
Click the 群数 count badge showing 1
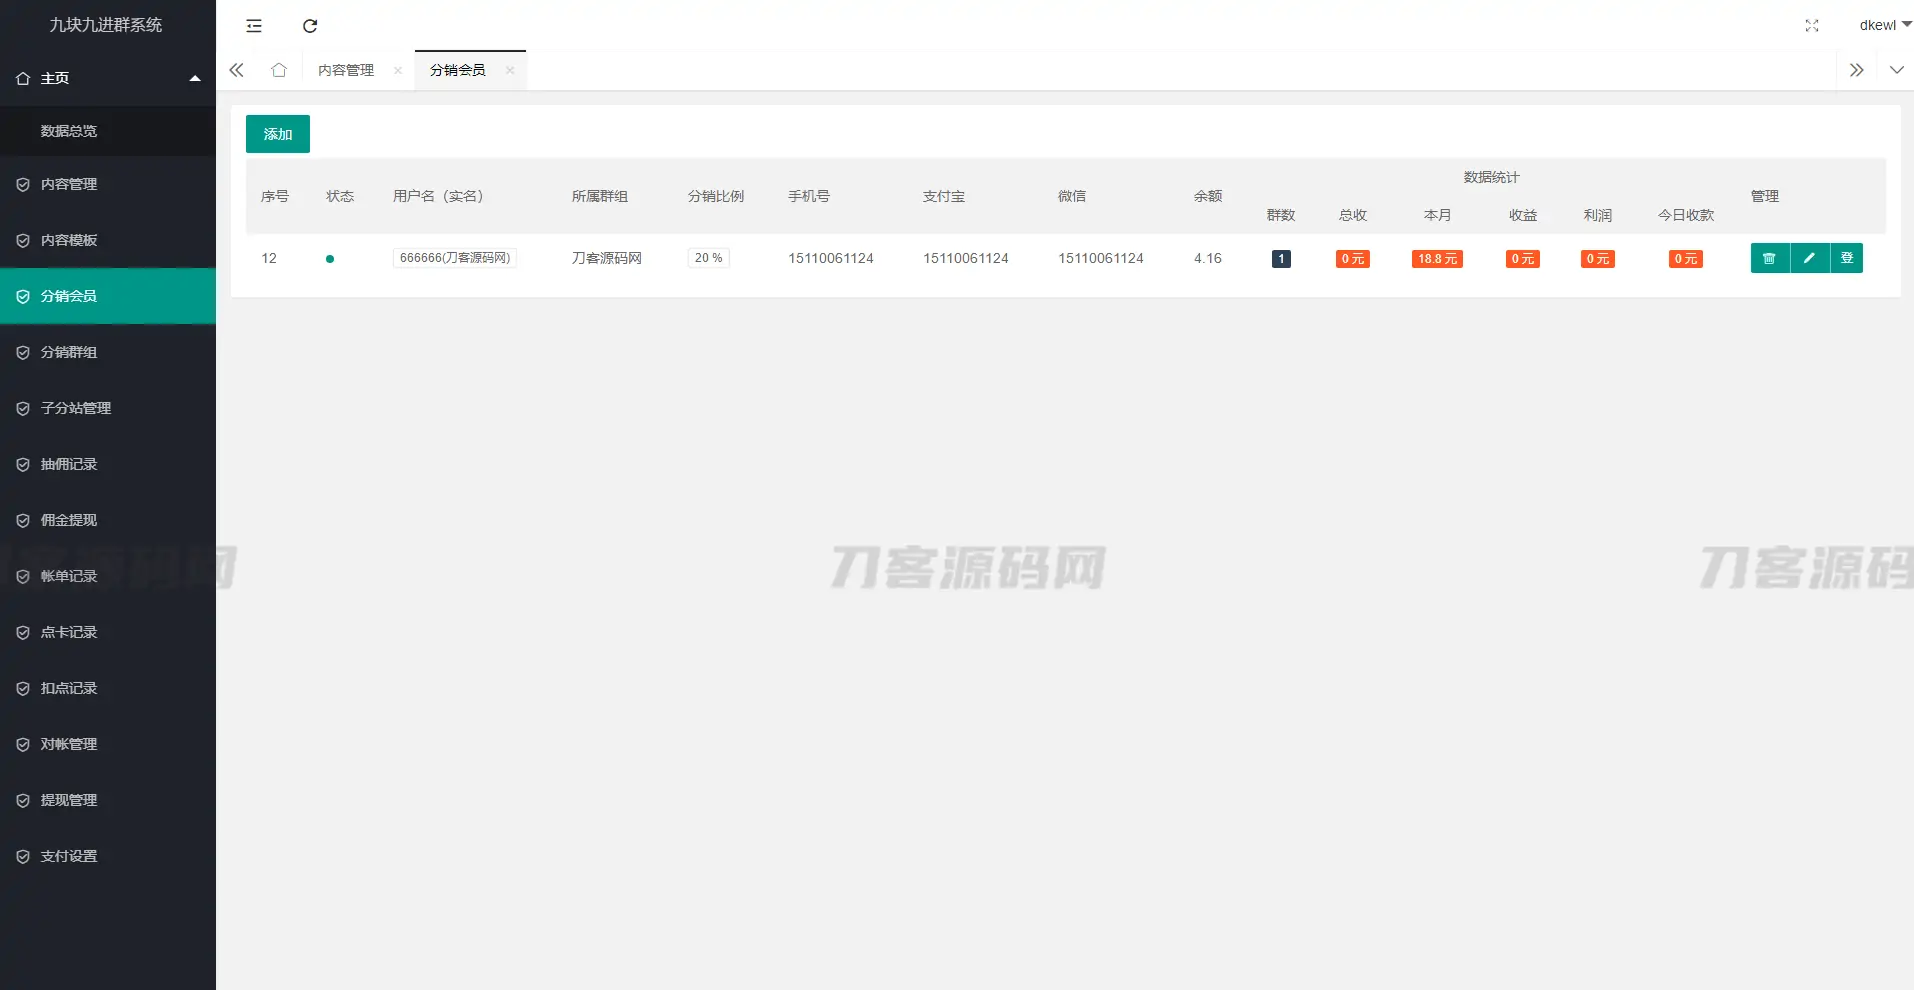point(1281,258)
